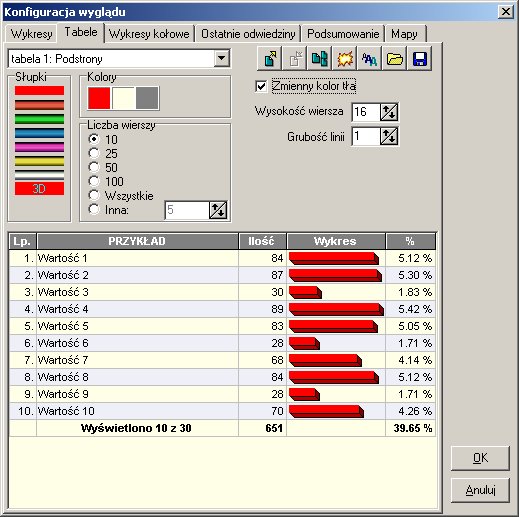Click the export settings toolbar icon
Screen dimensions: 519x517
tap(270, 59)
